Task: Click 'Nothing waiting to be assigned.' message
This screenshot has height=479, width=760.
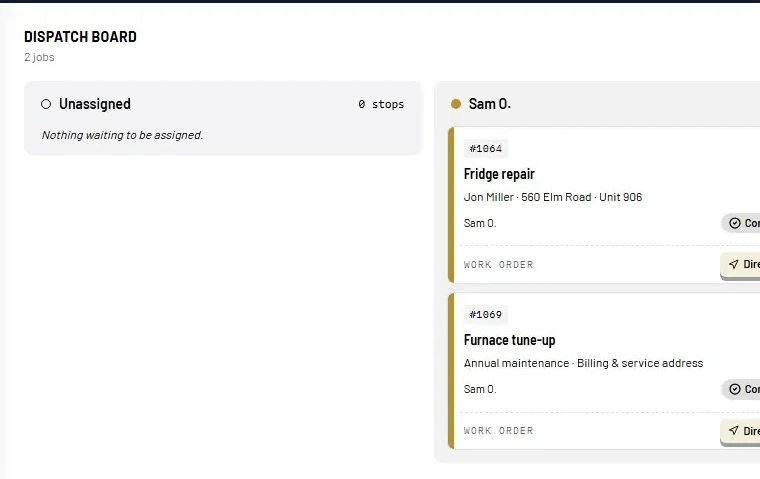Action: pos(122,135)
